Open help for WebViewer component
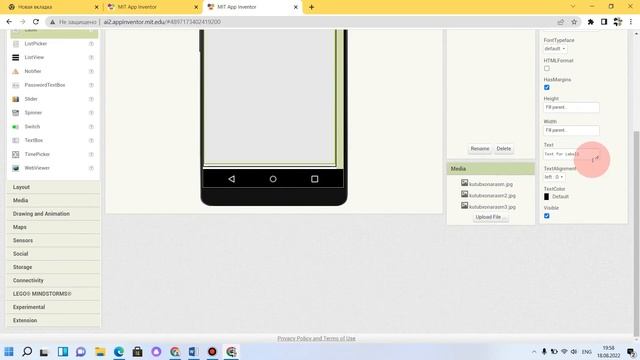This screenshot has width=640, height=360. tap(91, 168)
